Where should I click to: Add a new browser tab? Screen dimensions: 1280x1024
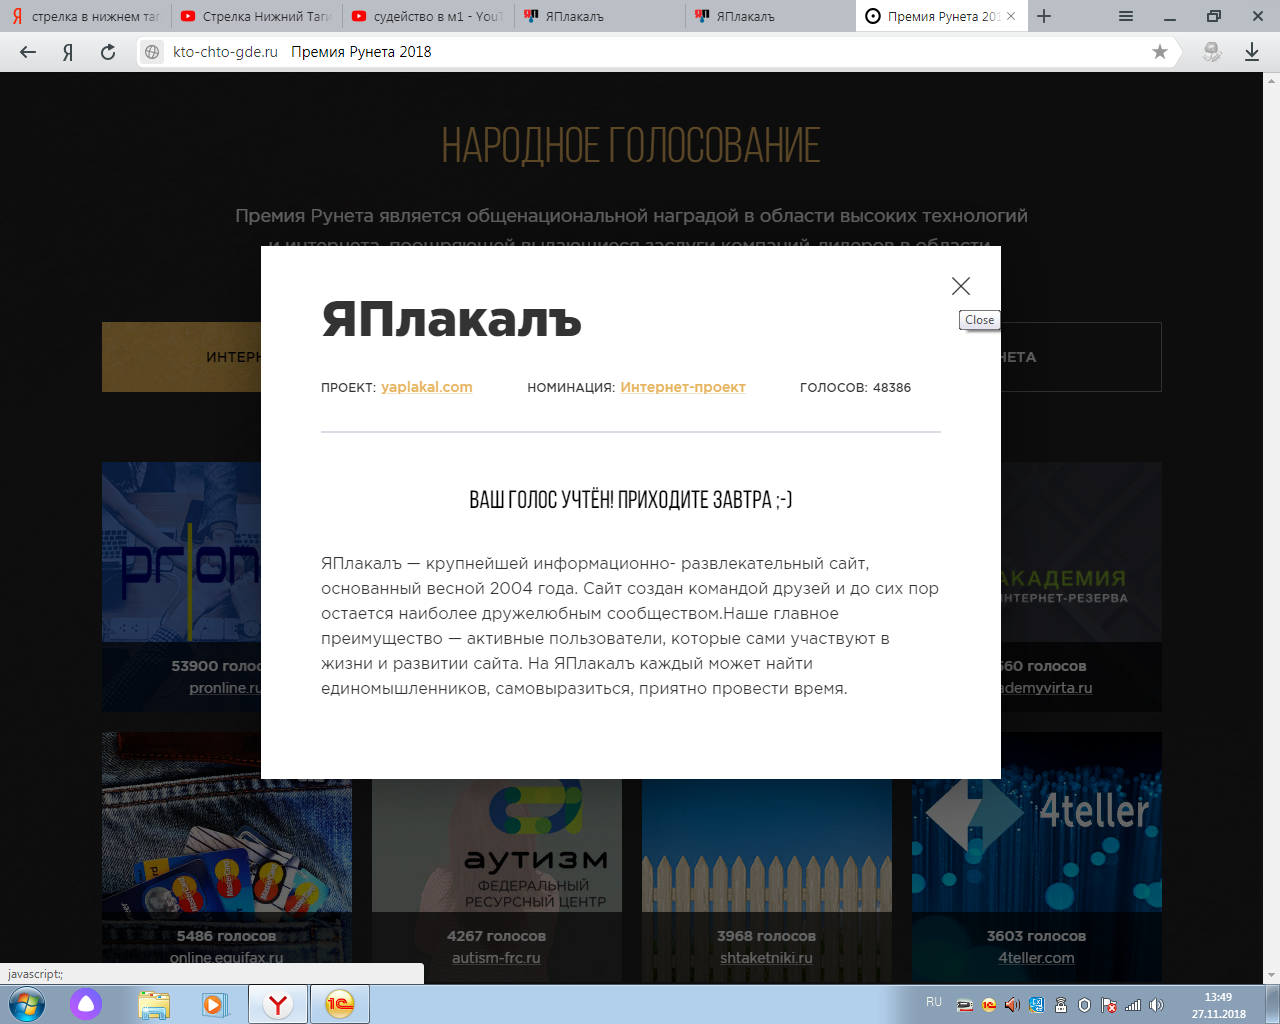1044,16
